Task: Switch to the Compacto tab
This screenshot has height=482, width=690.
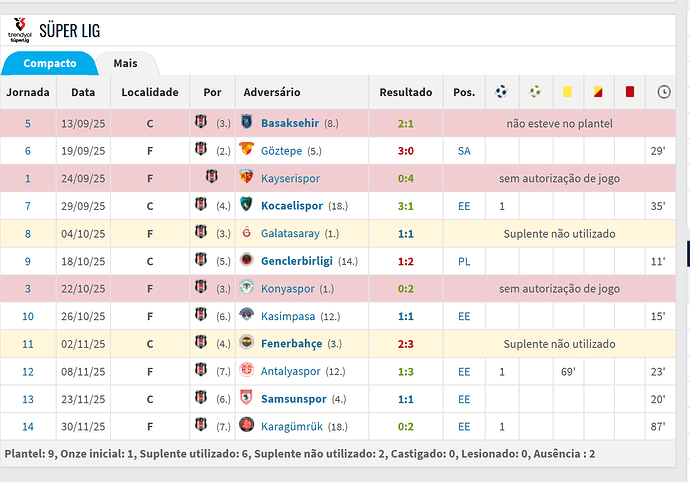Action: (50, 63)
